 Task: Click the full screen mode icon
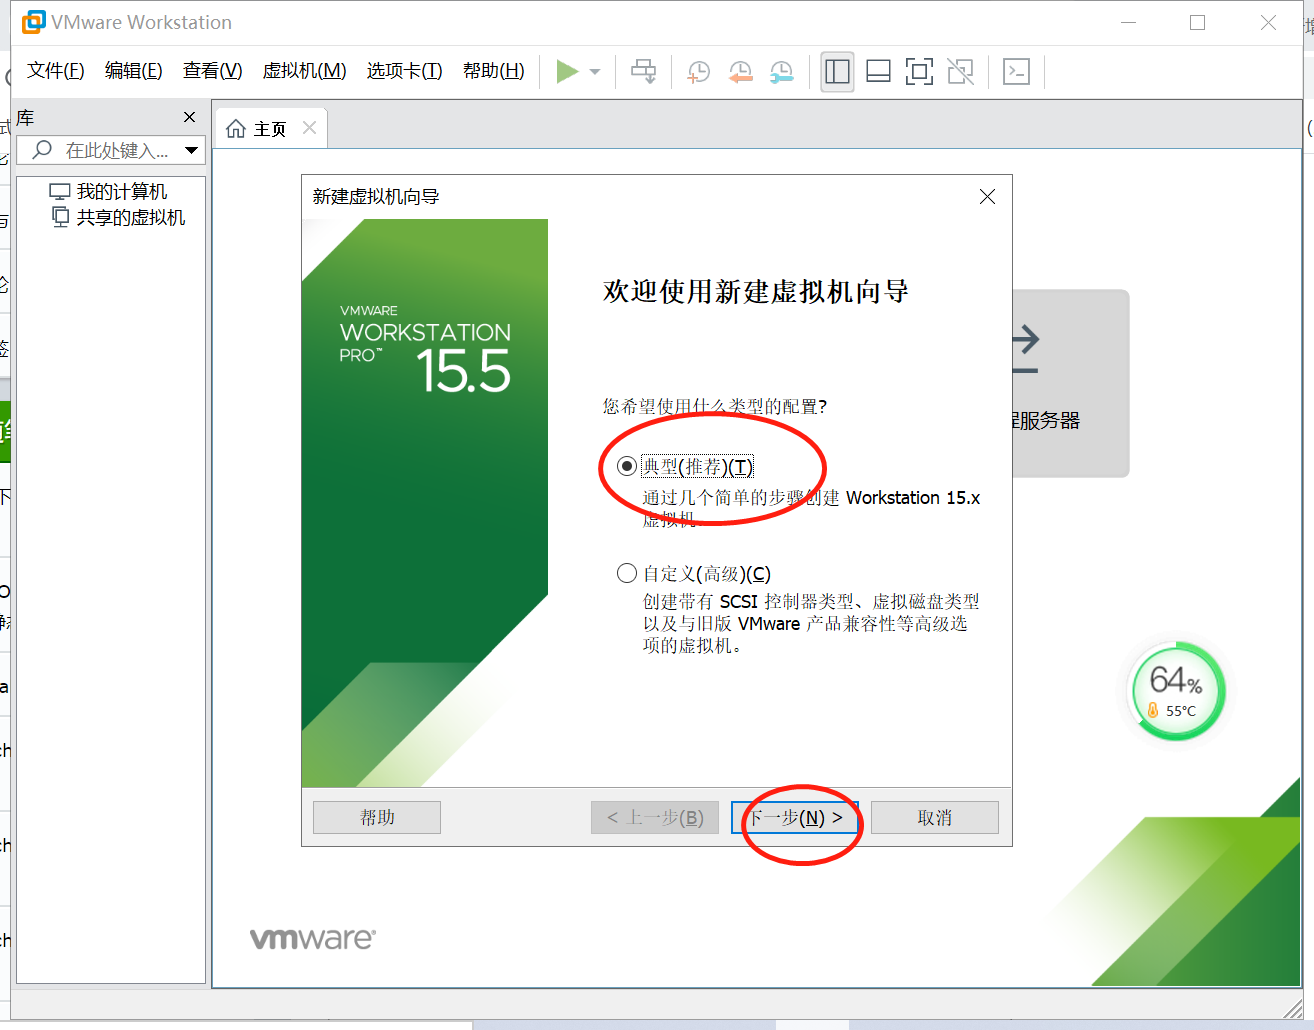pyautogui.click(x=919, y=71)
